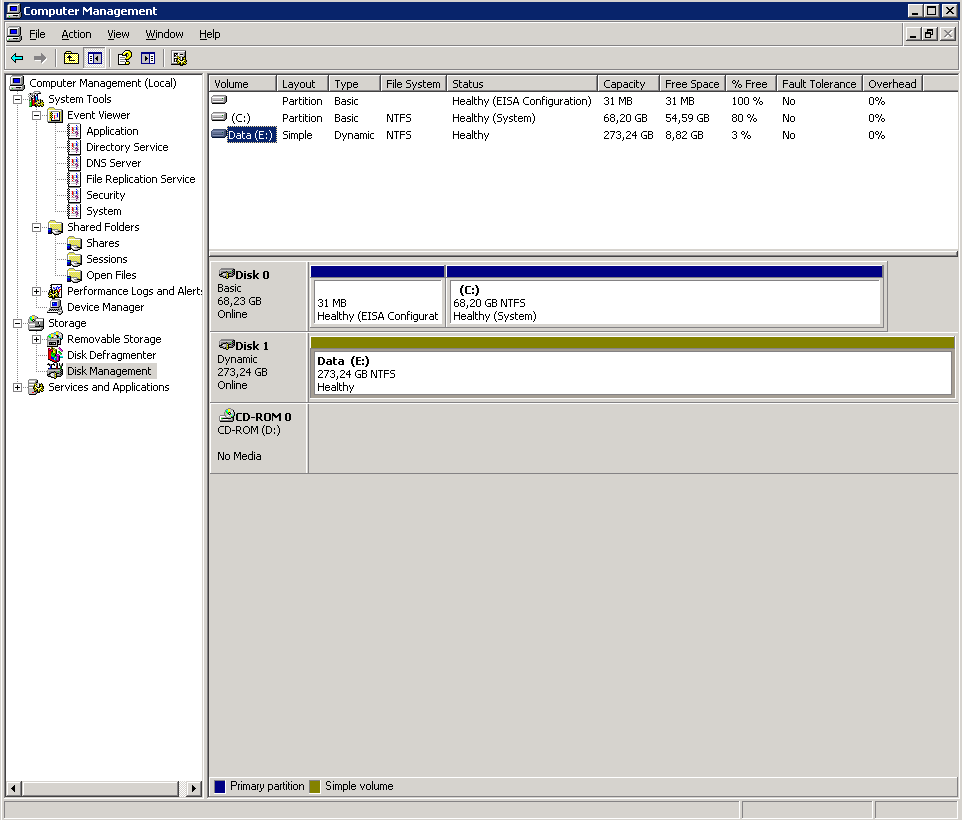Click the Shares folder icon
This screenshot has height=820, width=962.
[x=74, y=243]
